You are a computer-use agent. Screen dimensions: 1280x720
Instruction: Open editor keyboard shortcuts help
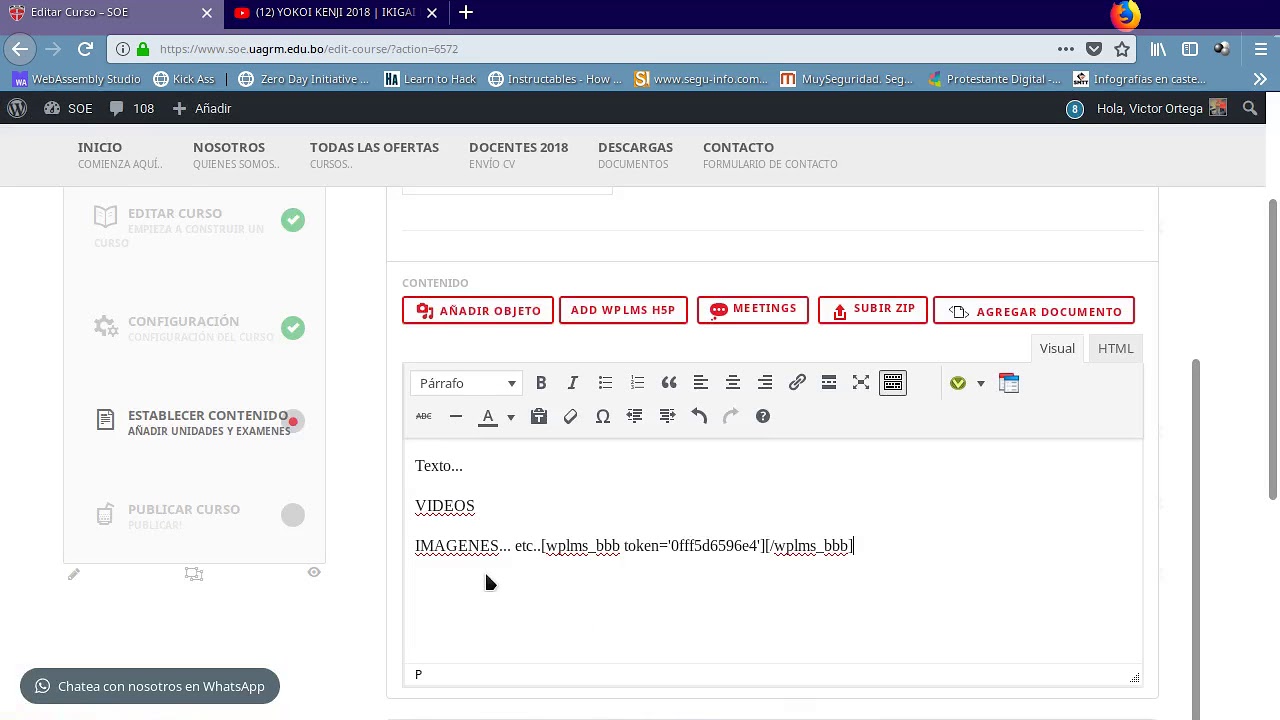[x=763, y=416]
